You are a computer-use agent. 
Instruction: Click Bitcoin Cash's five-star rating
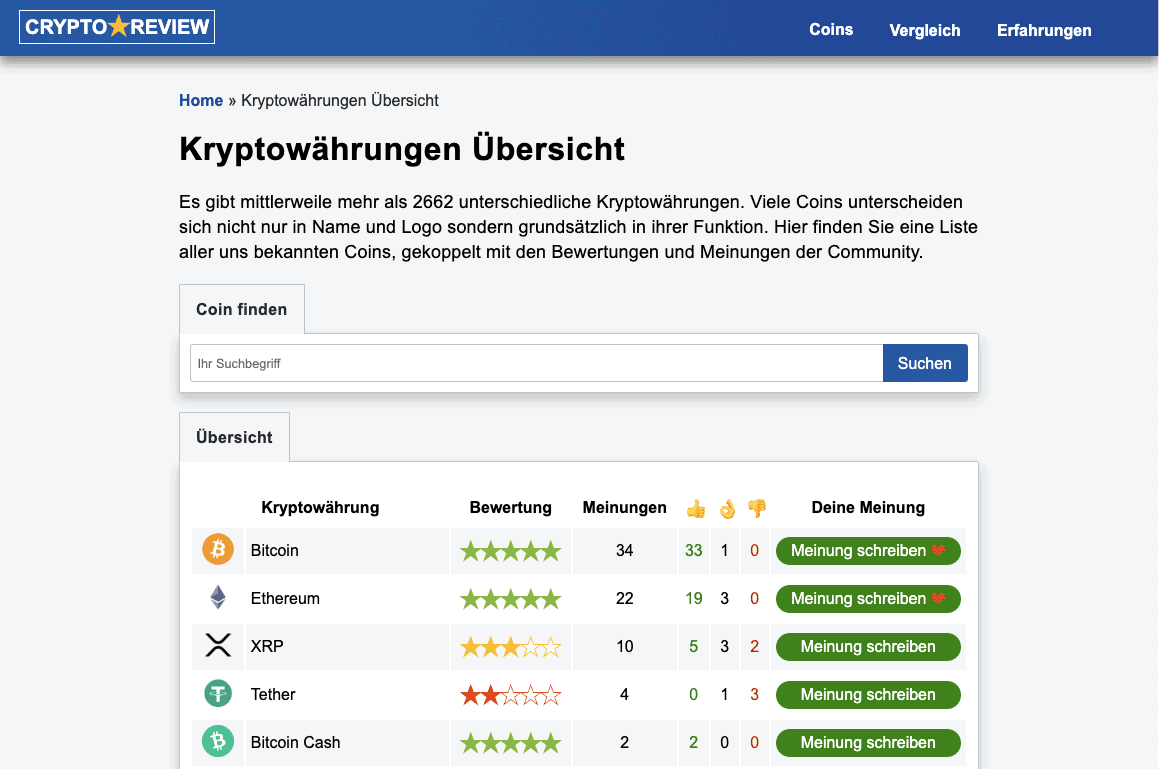511,743
